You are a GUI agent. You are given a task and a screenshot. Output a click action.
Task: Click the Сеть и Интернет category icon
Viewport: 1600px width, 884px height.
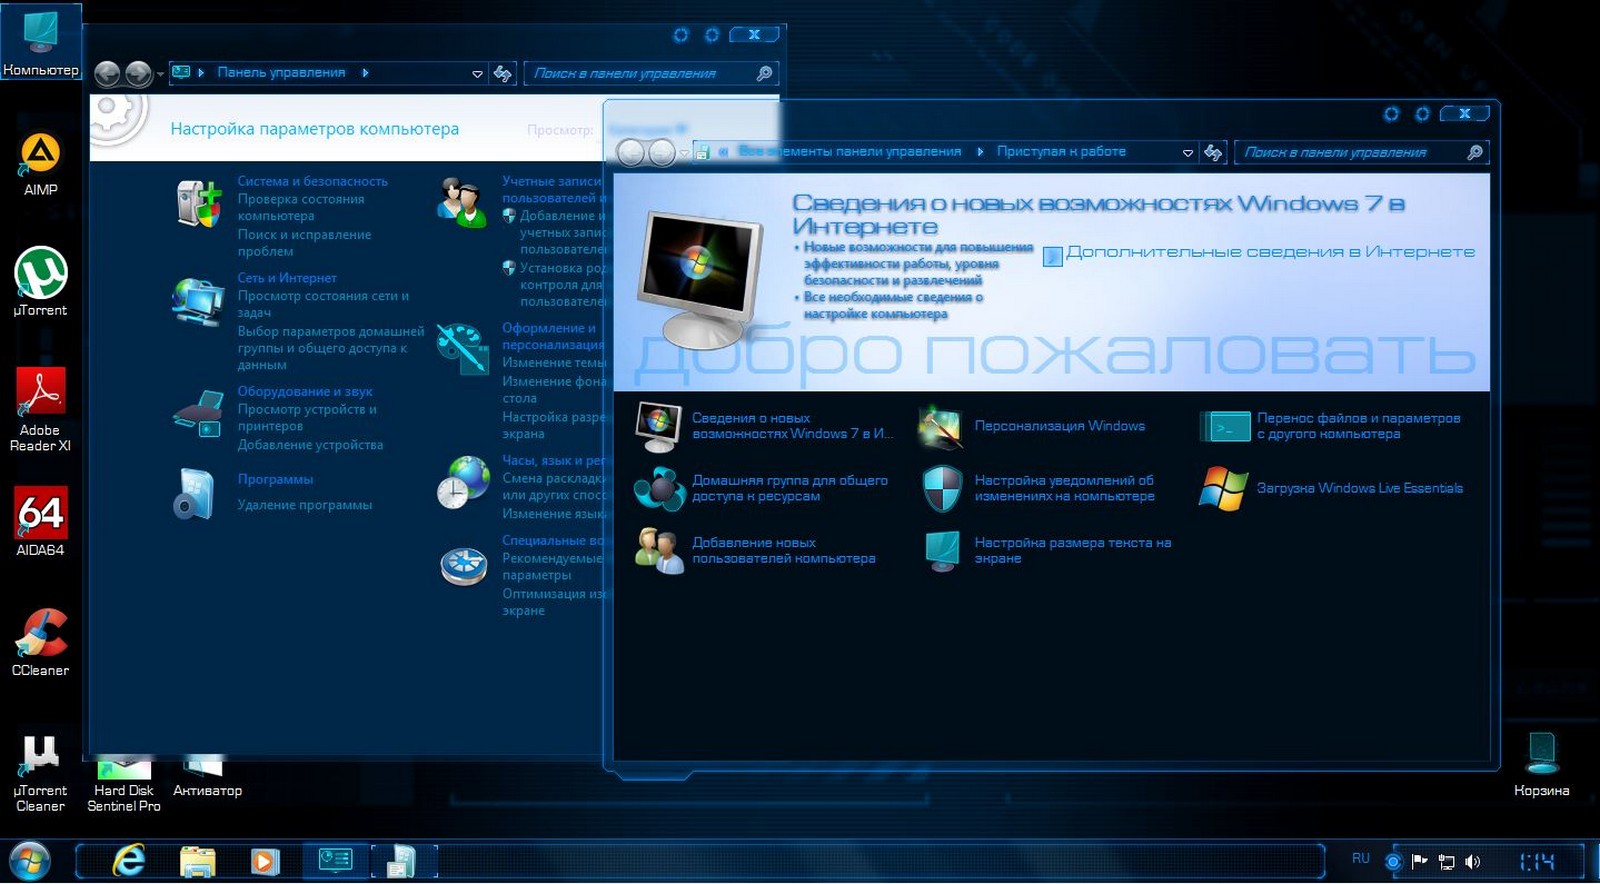click(198, 302)
